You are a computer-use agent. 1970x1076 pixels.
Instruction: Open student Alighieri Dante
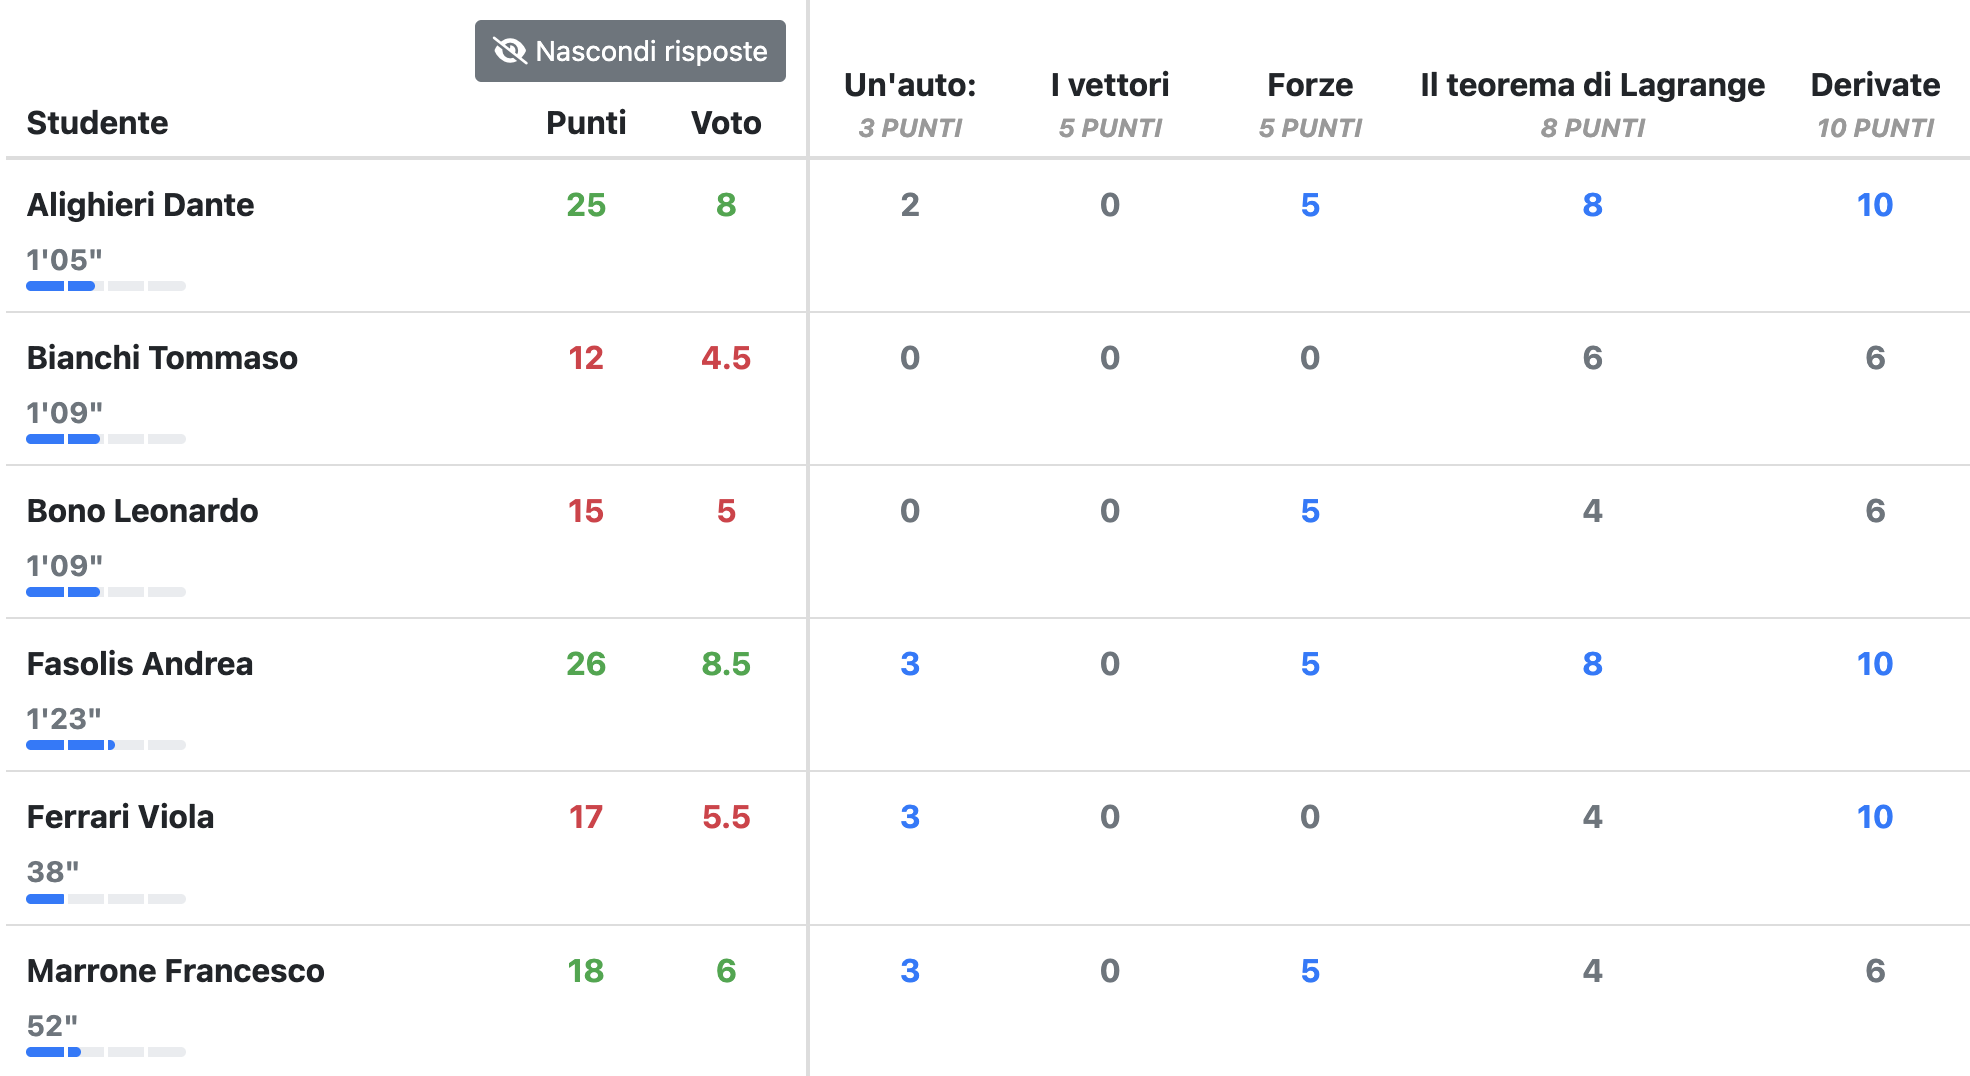[140, 205]
